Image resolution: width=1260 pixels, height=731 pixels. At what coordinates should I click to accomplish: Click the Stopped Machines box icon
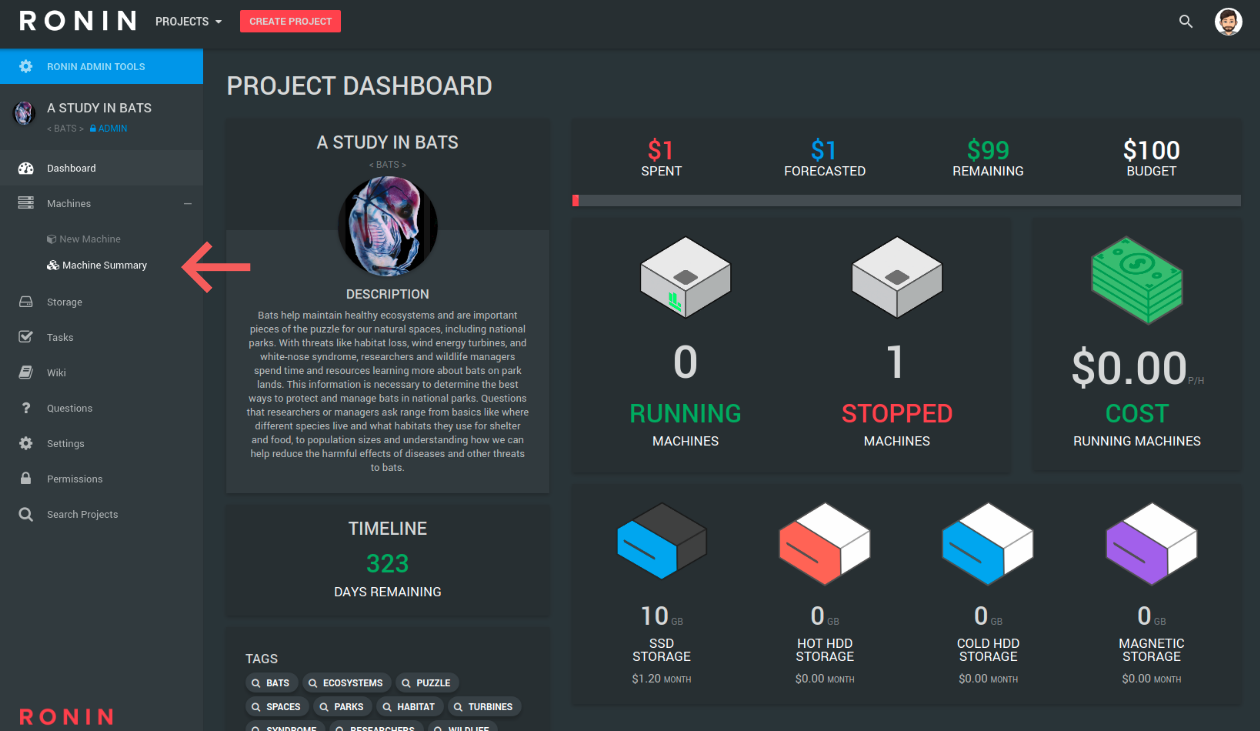(x=897, y=277)
